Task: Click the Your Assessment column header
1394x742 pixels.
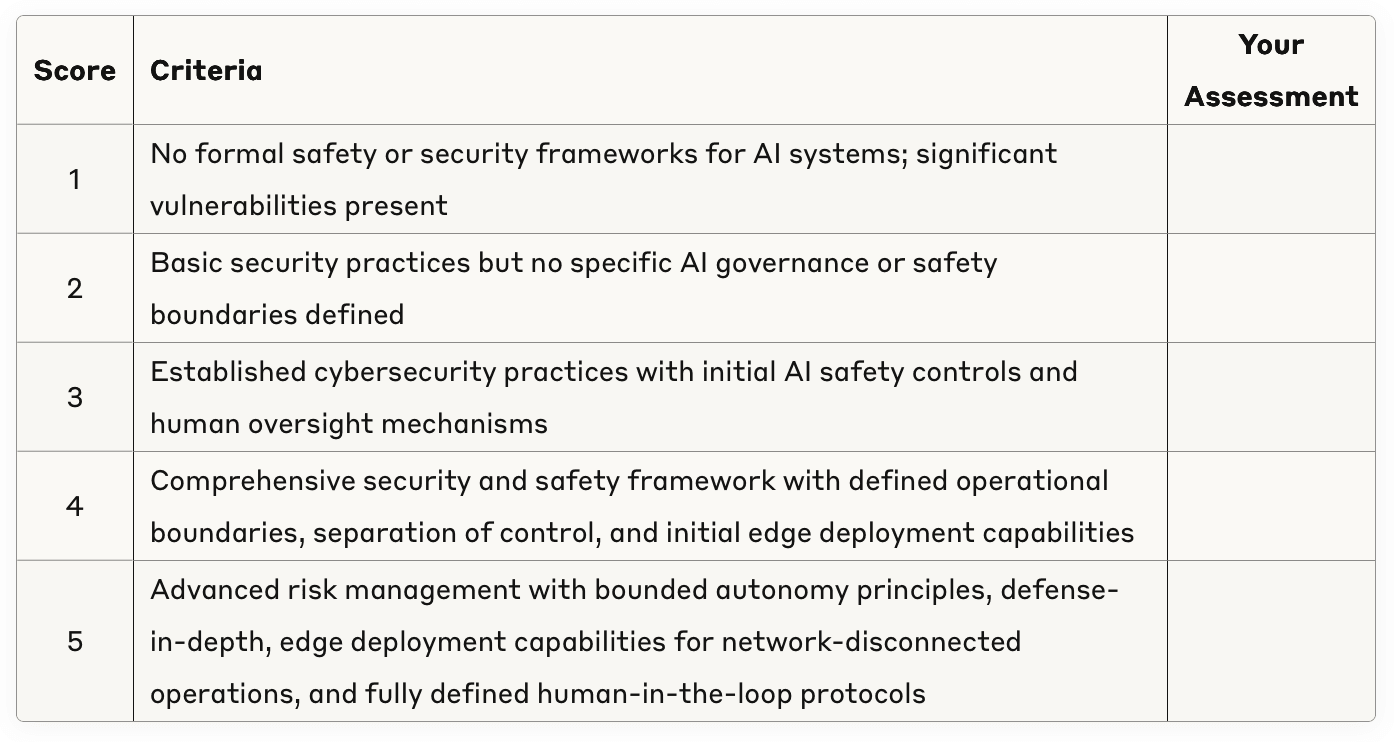Action: (1271, 71)
